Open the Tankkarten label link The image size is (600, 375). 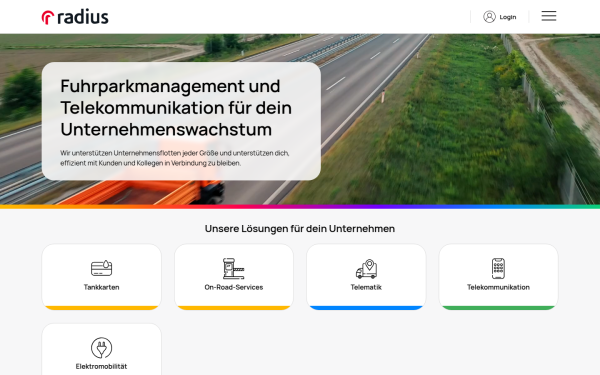101,287
